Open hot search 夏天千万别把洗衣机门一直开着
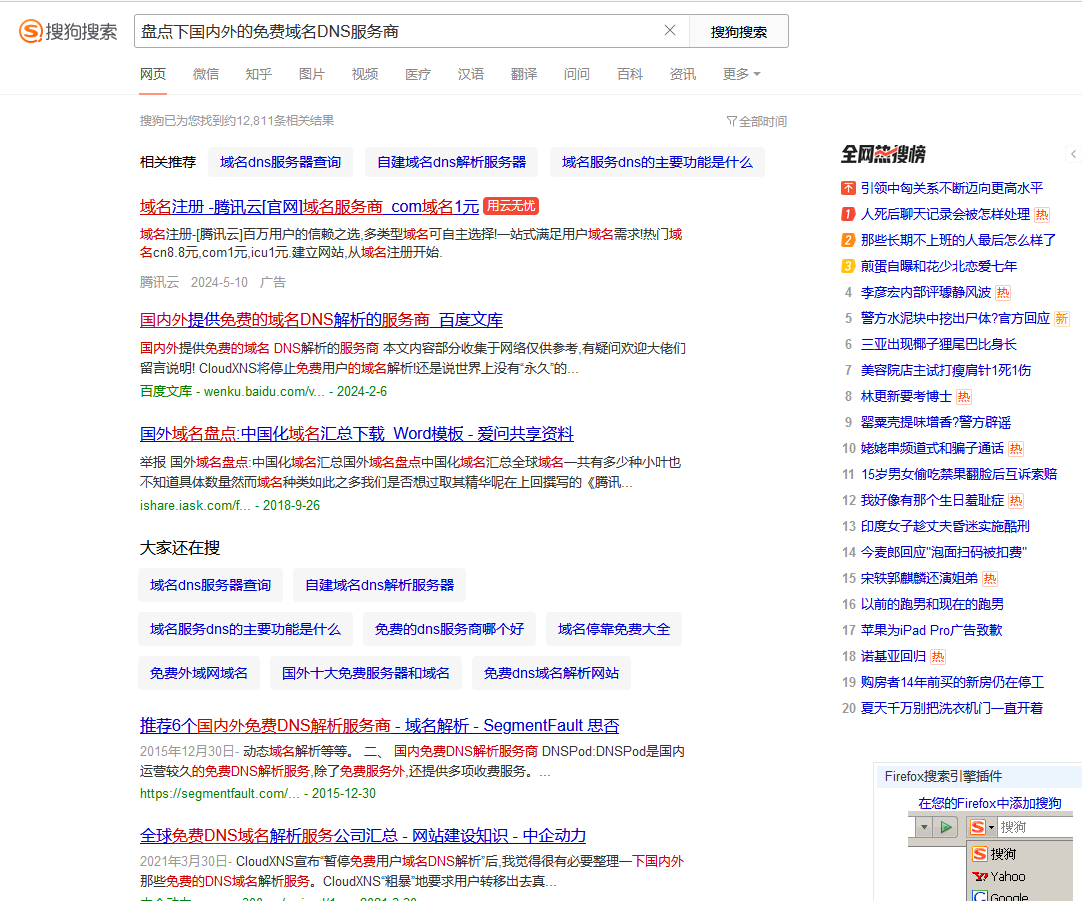 point(952,709)
